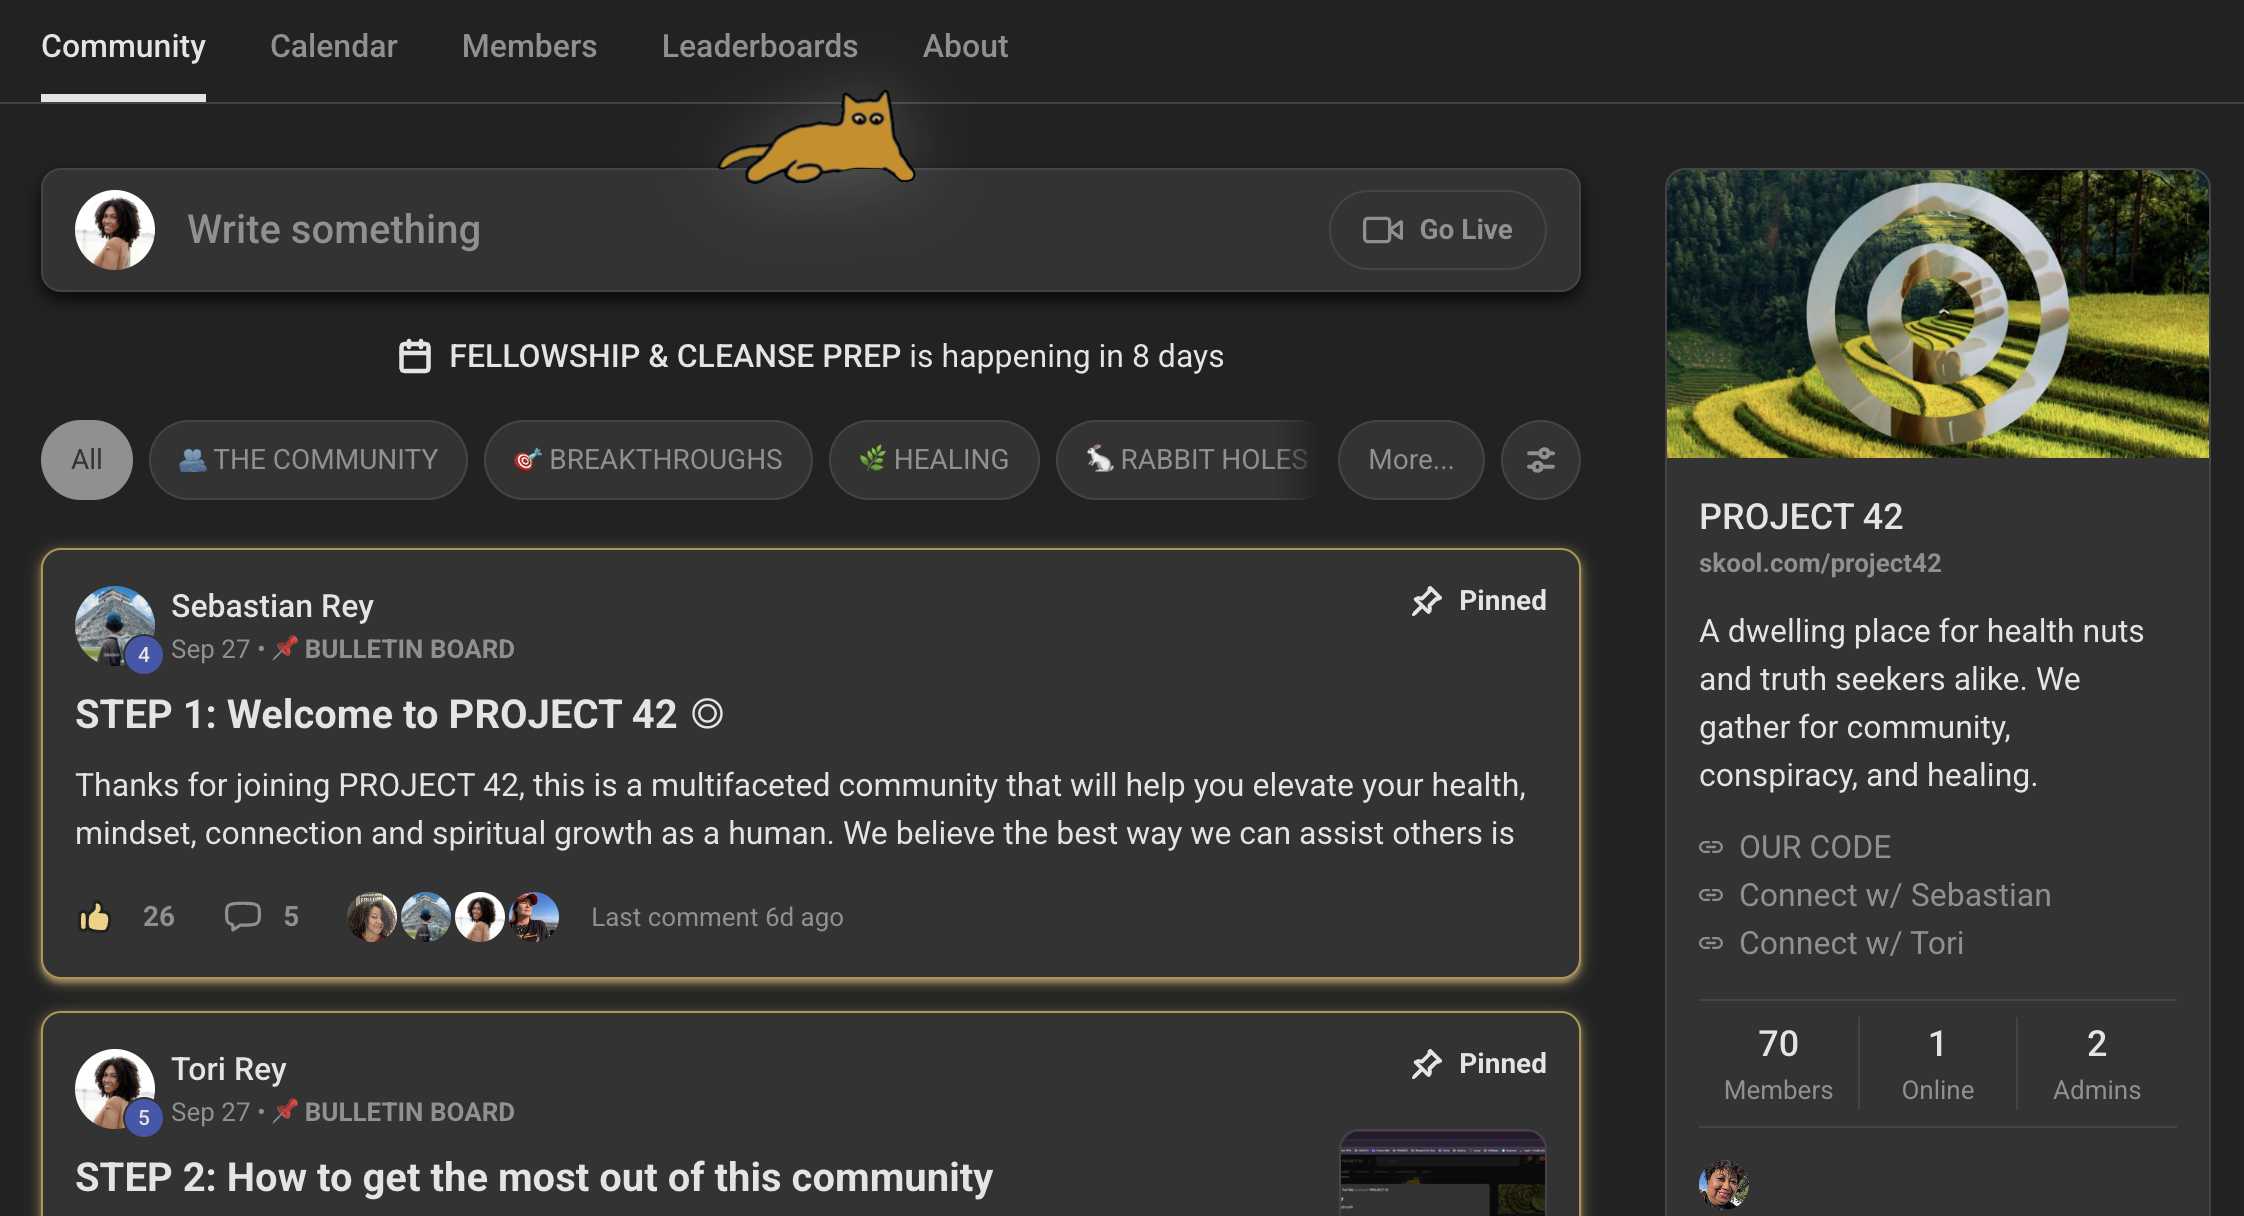Filter feed by THE COMMUNITY category
Screen dimensions: 2244x1216
tap(308, 460)
